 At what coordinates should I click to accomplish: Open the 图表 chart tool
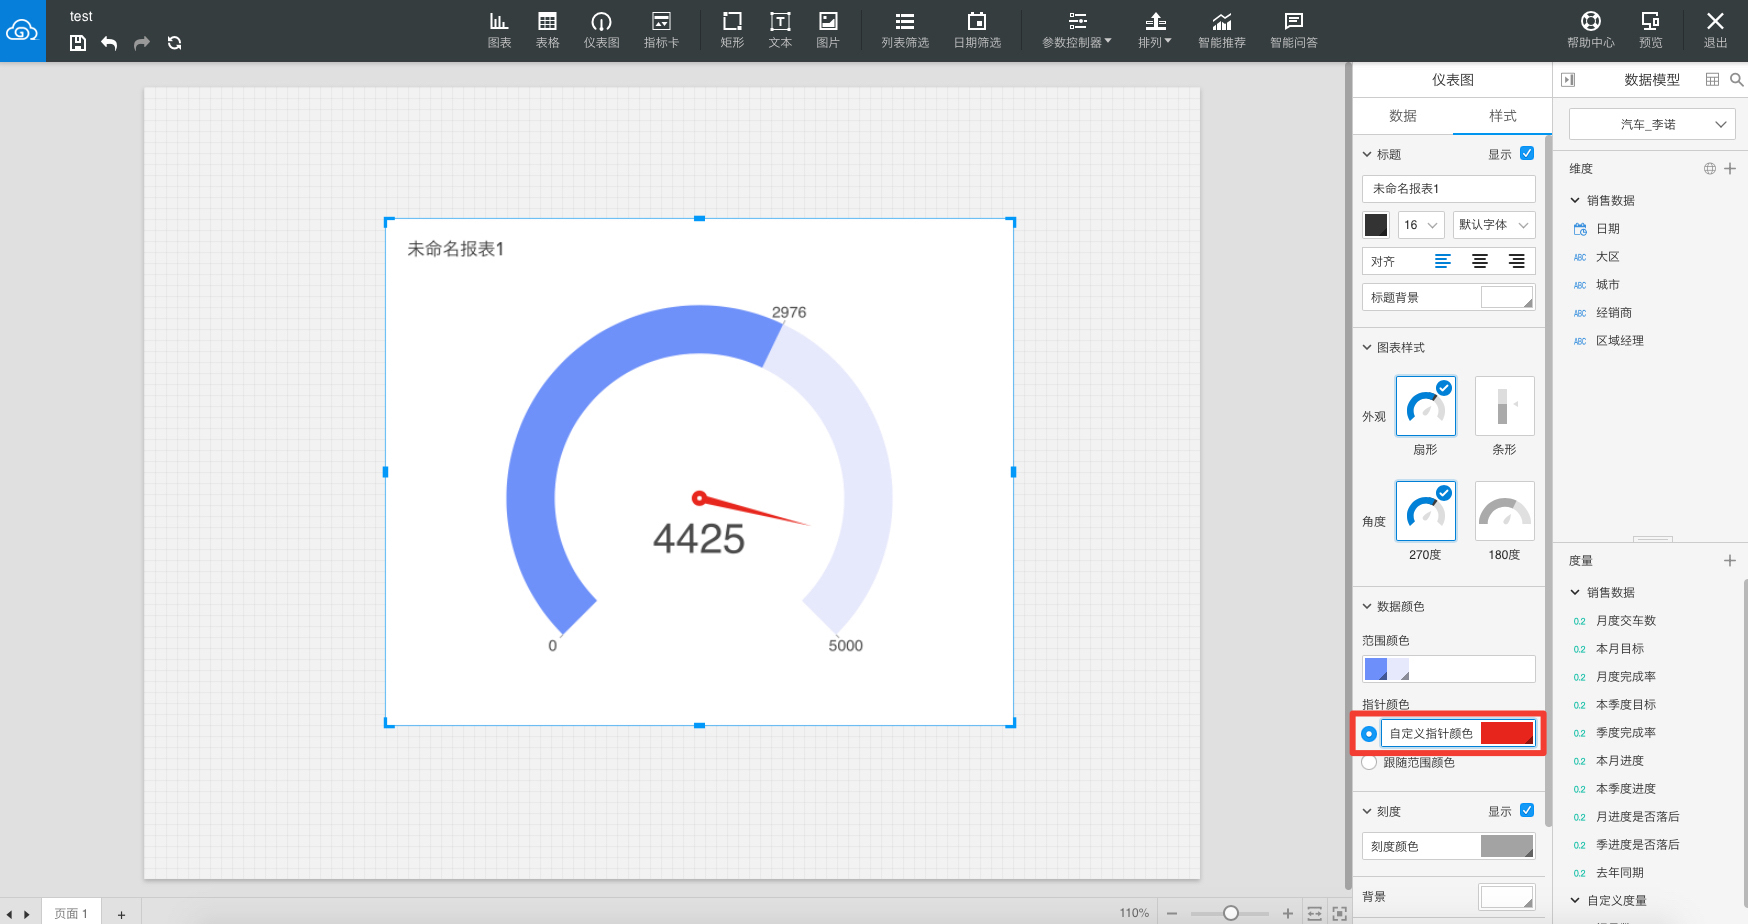pos(499,30)
